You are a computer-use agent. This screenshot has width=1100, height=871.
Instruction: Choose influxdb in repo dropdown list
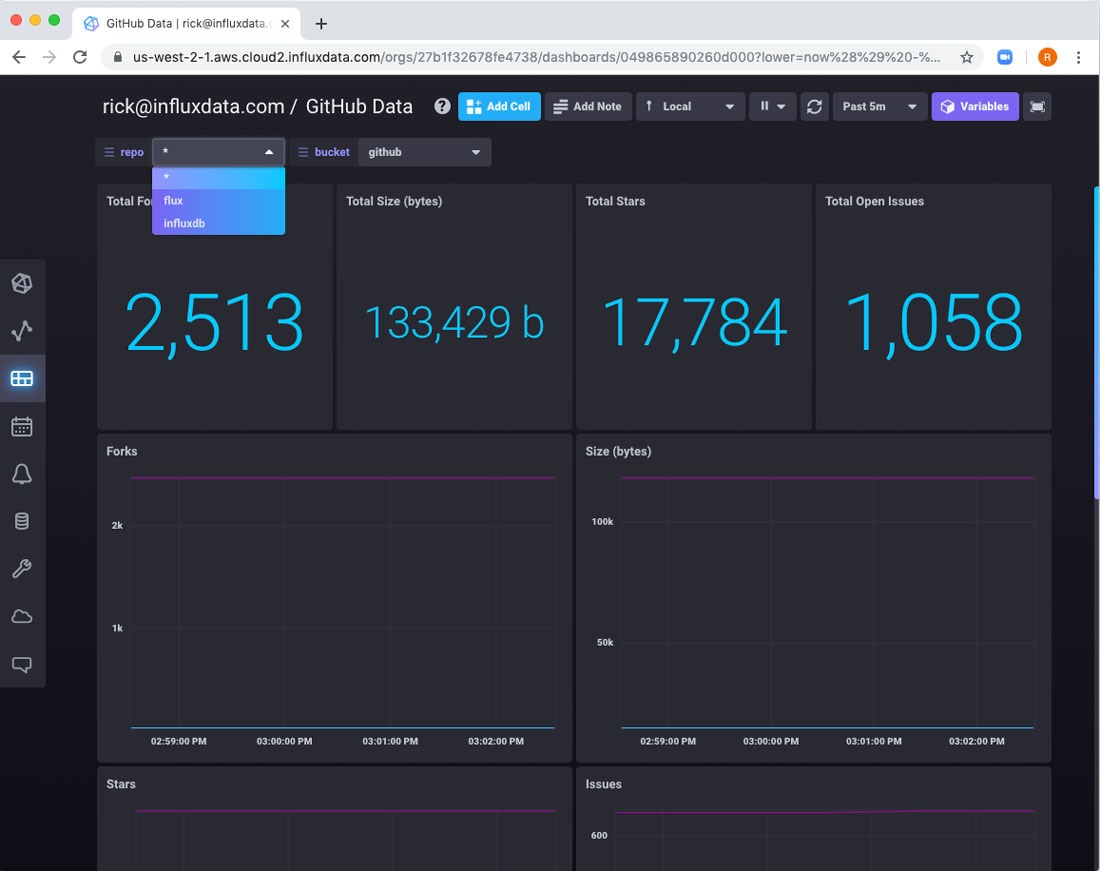218,223
